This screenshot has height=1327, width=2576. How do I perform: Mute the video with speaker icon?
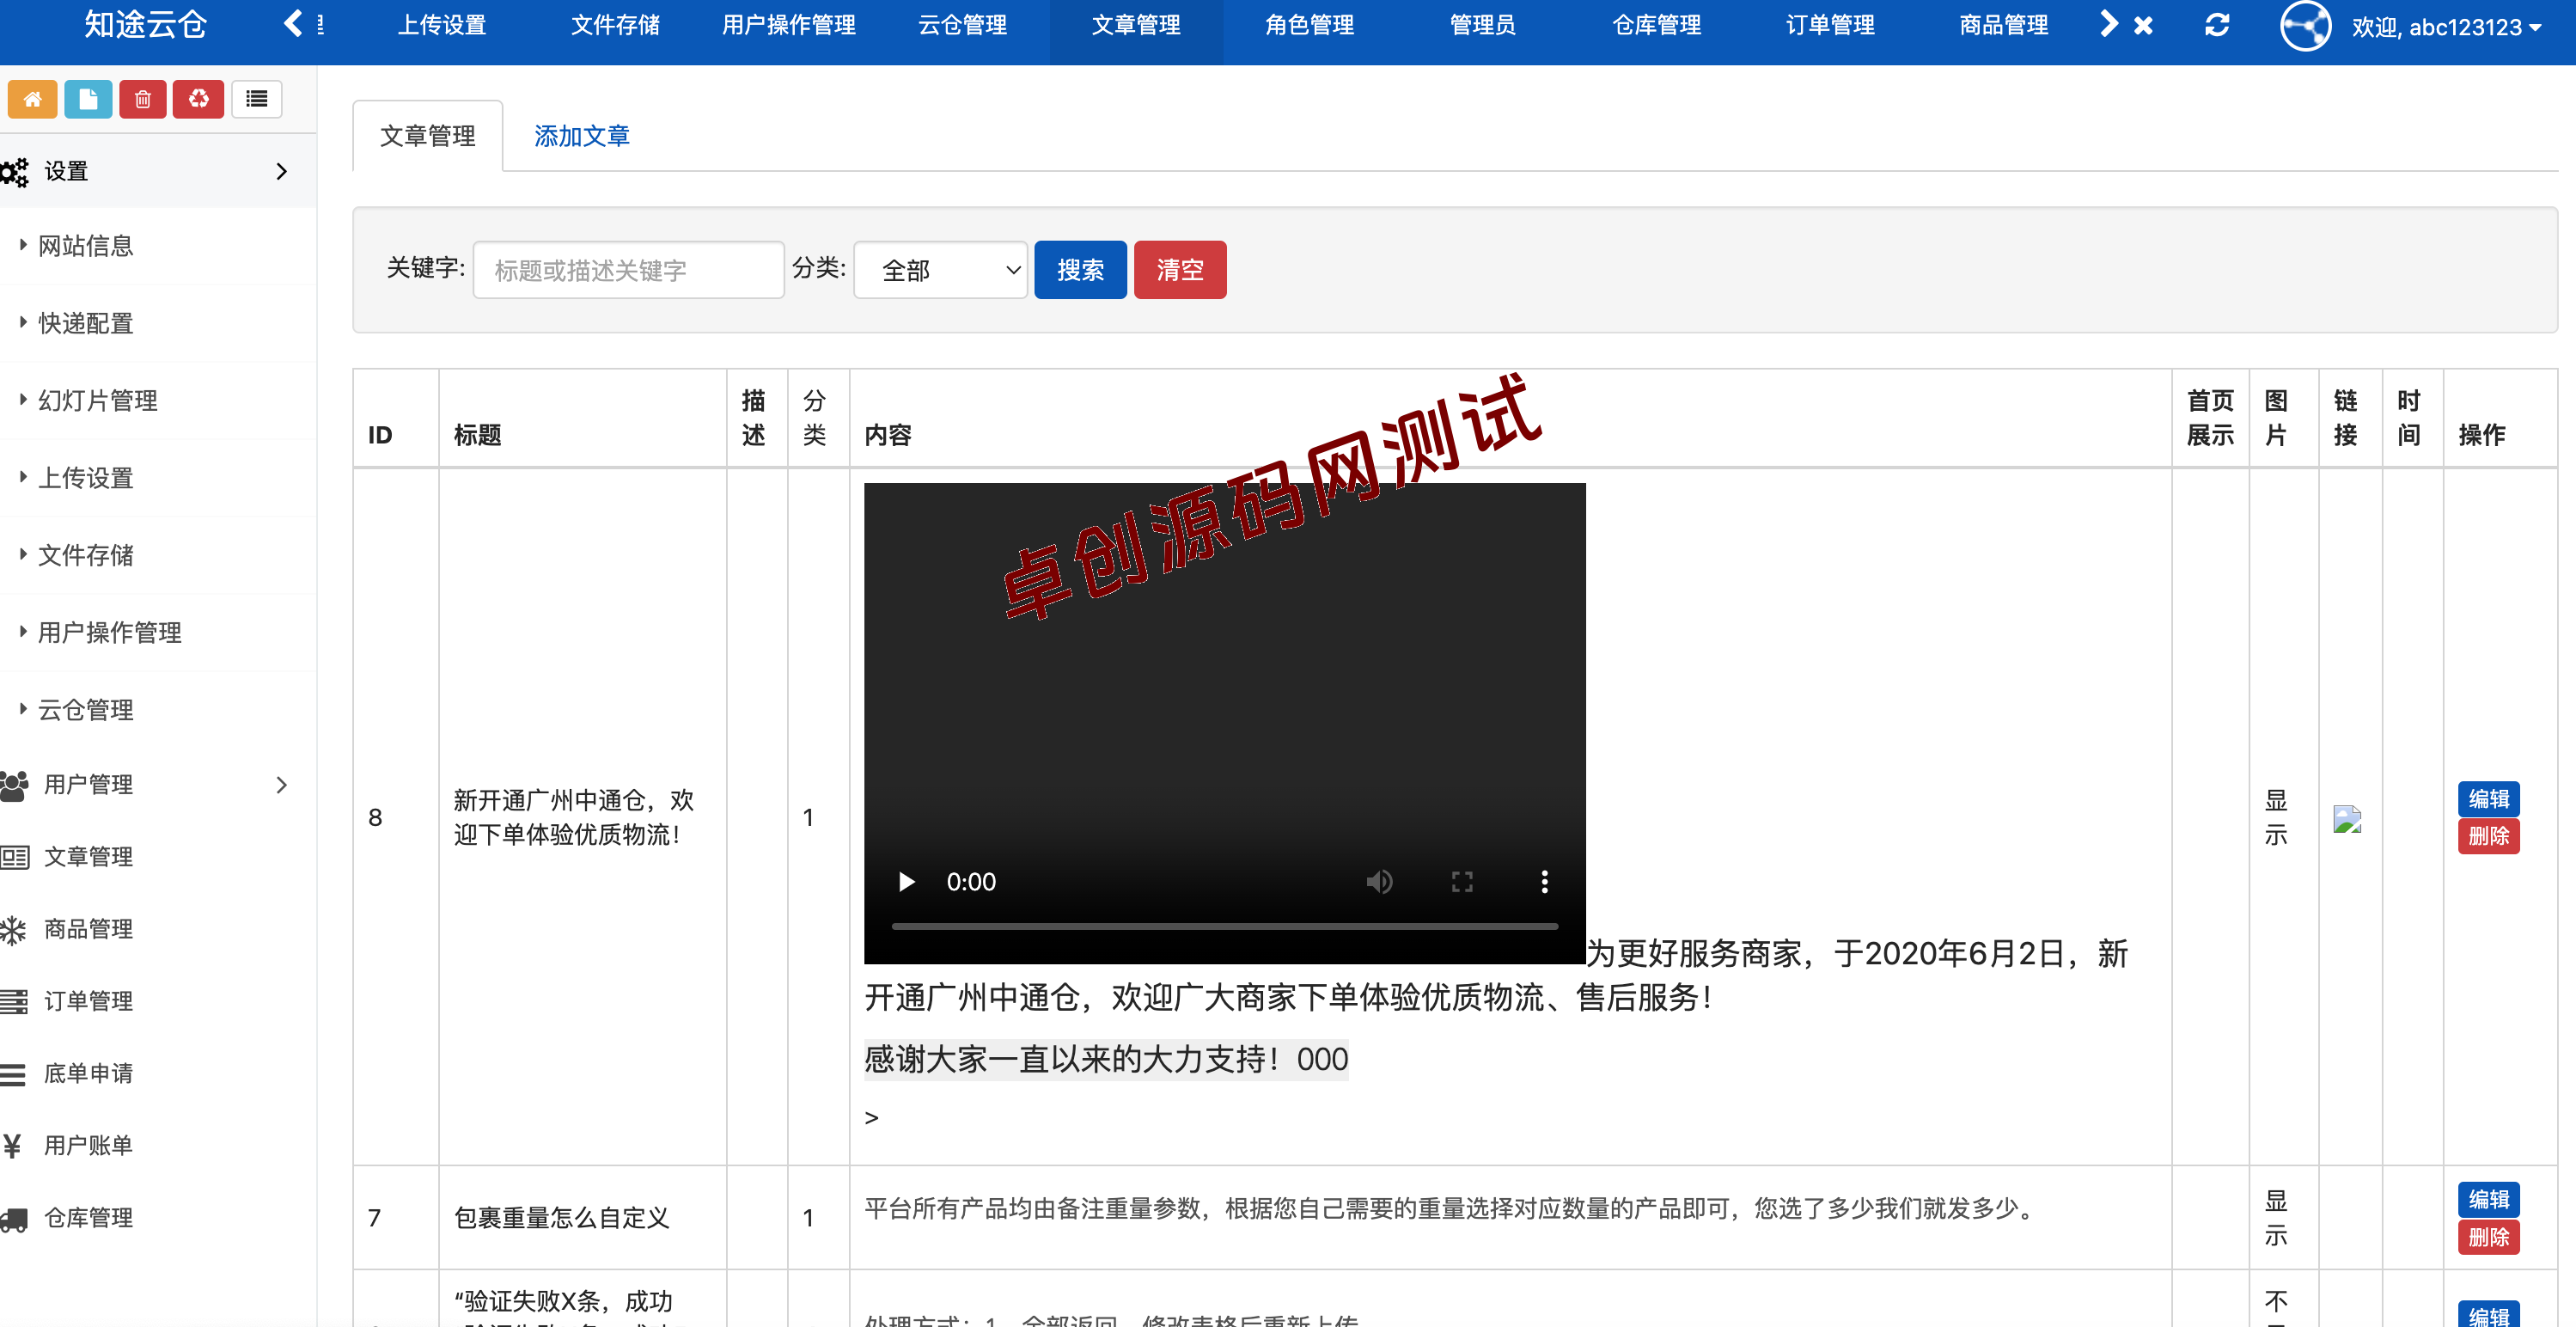1379,881
